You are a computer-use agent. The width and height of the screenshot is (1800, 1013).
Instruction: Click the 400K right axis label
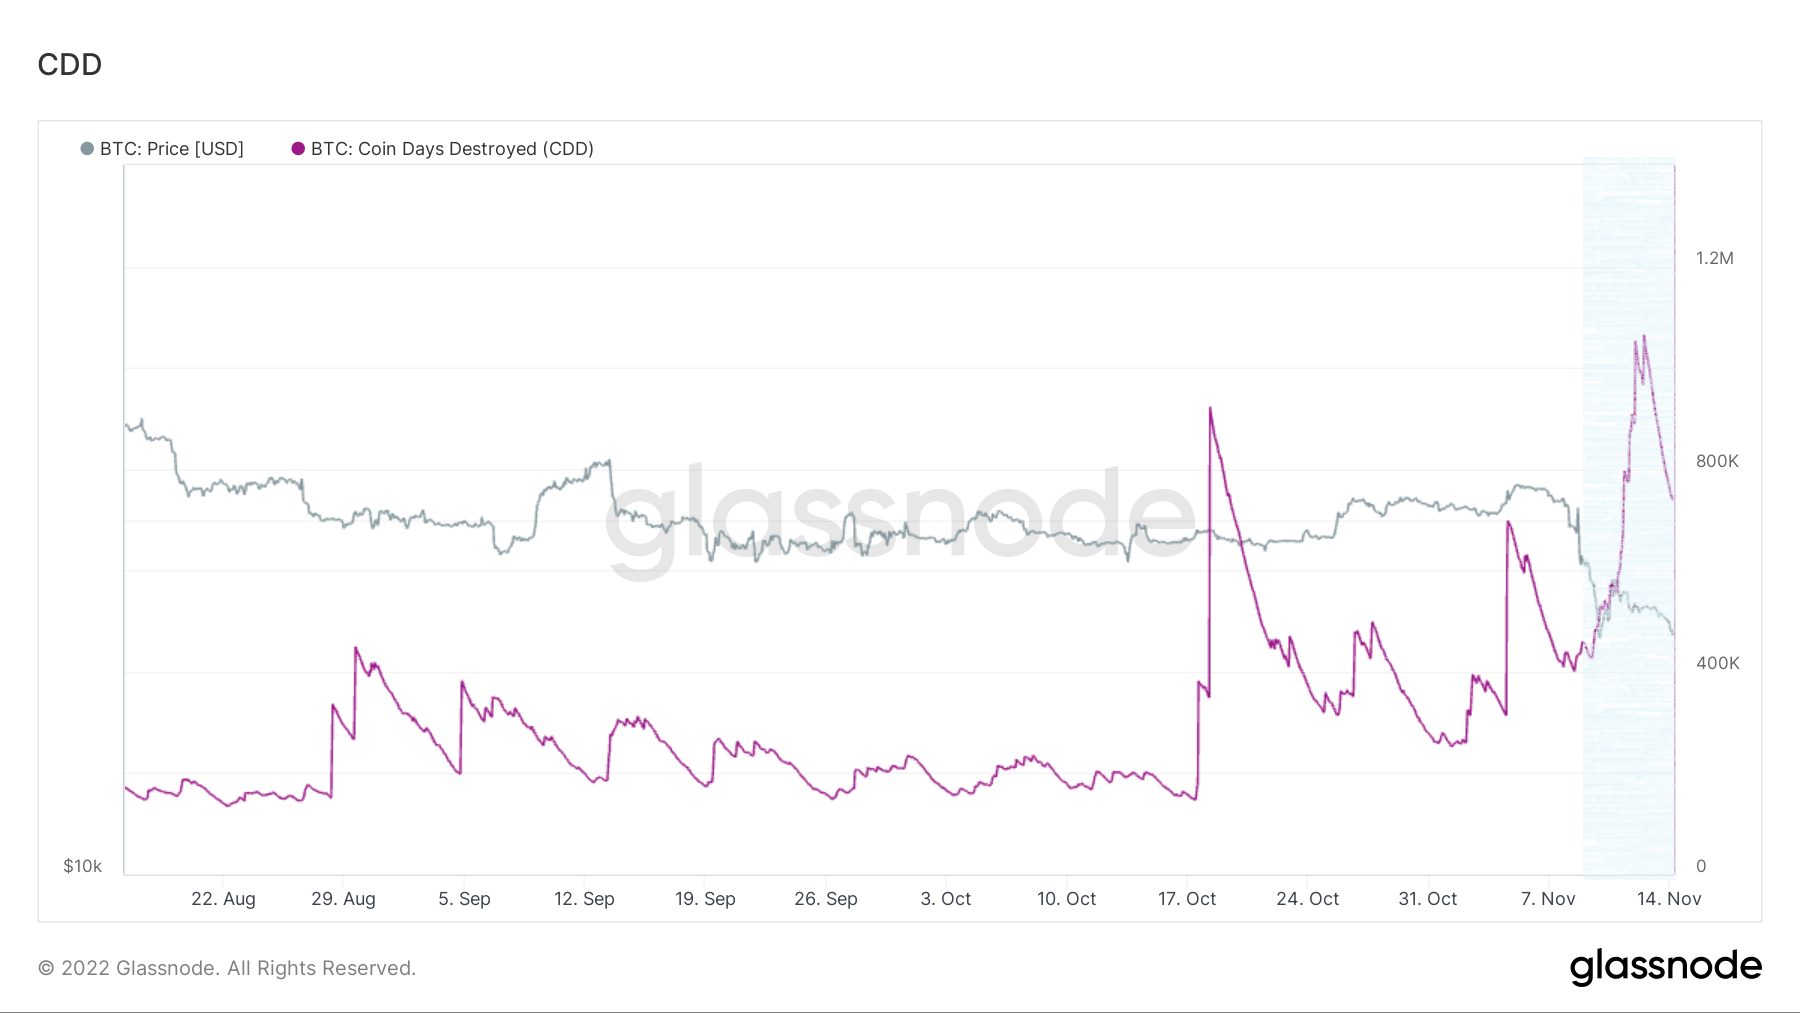tap(1717, 663)
